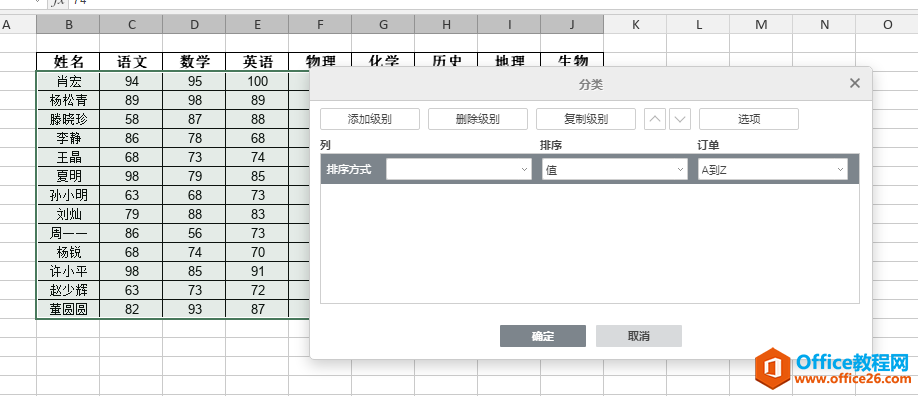Select the cell with name 许小平
The image size is (918, 396).
coord(68,271)
